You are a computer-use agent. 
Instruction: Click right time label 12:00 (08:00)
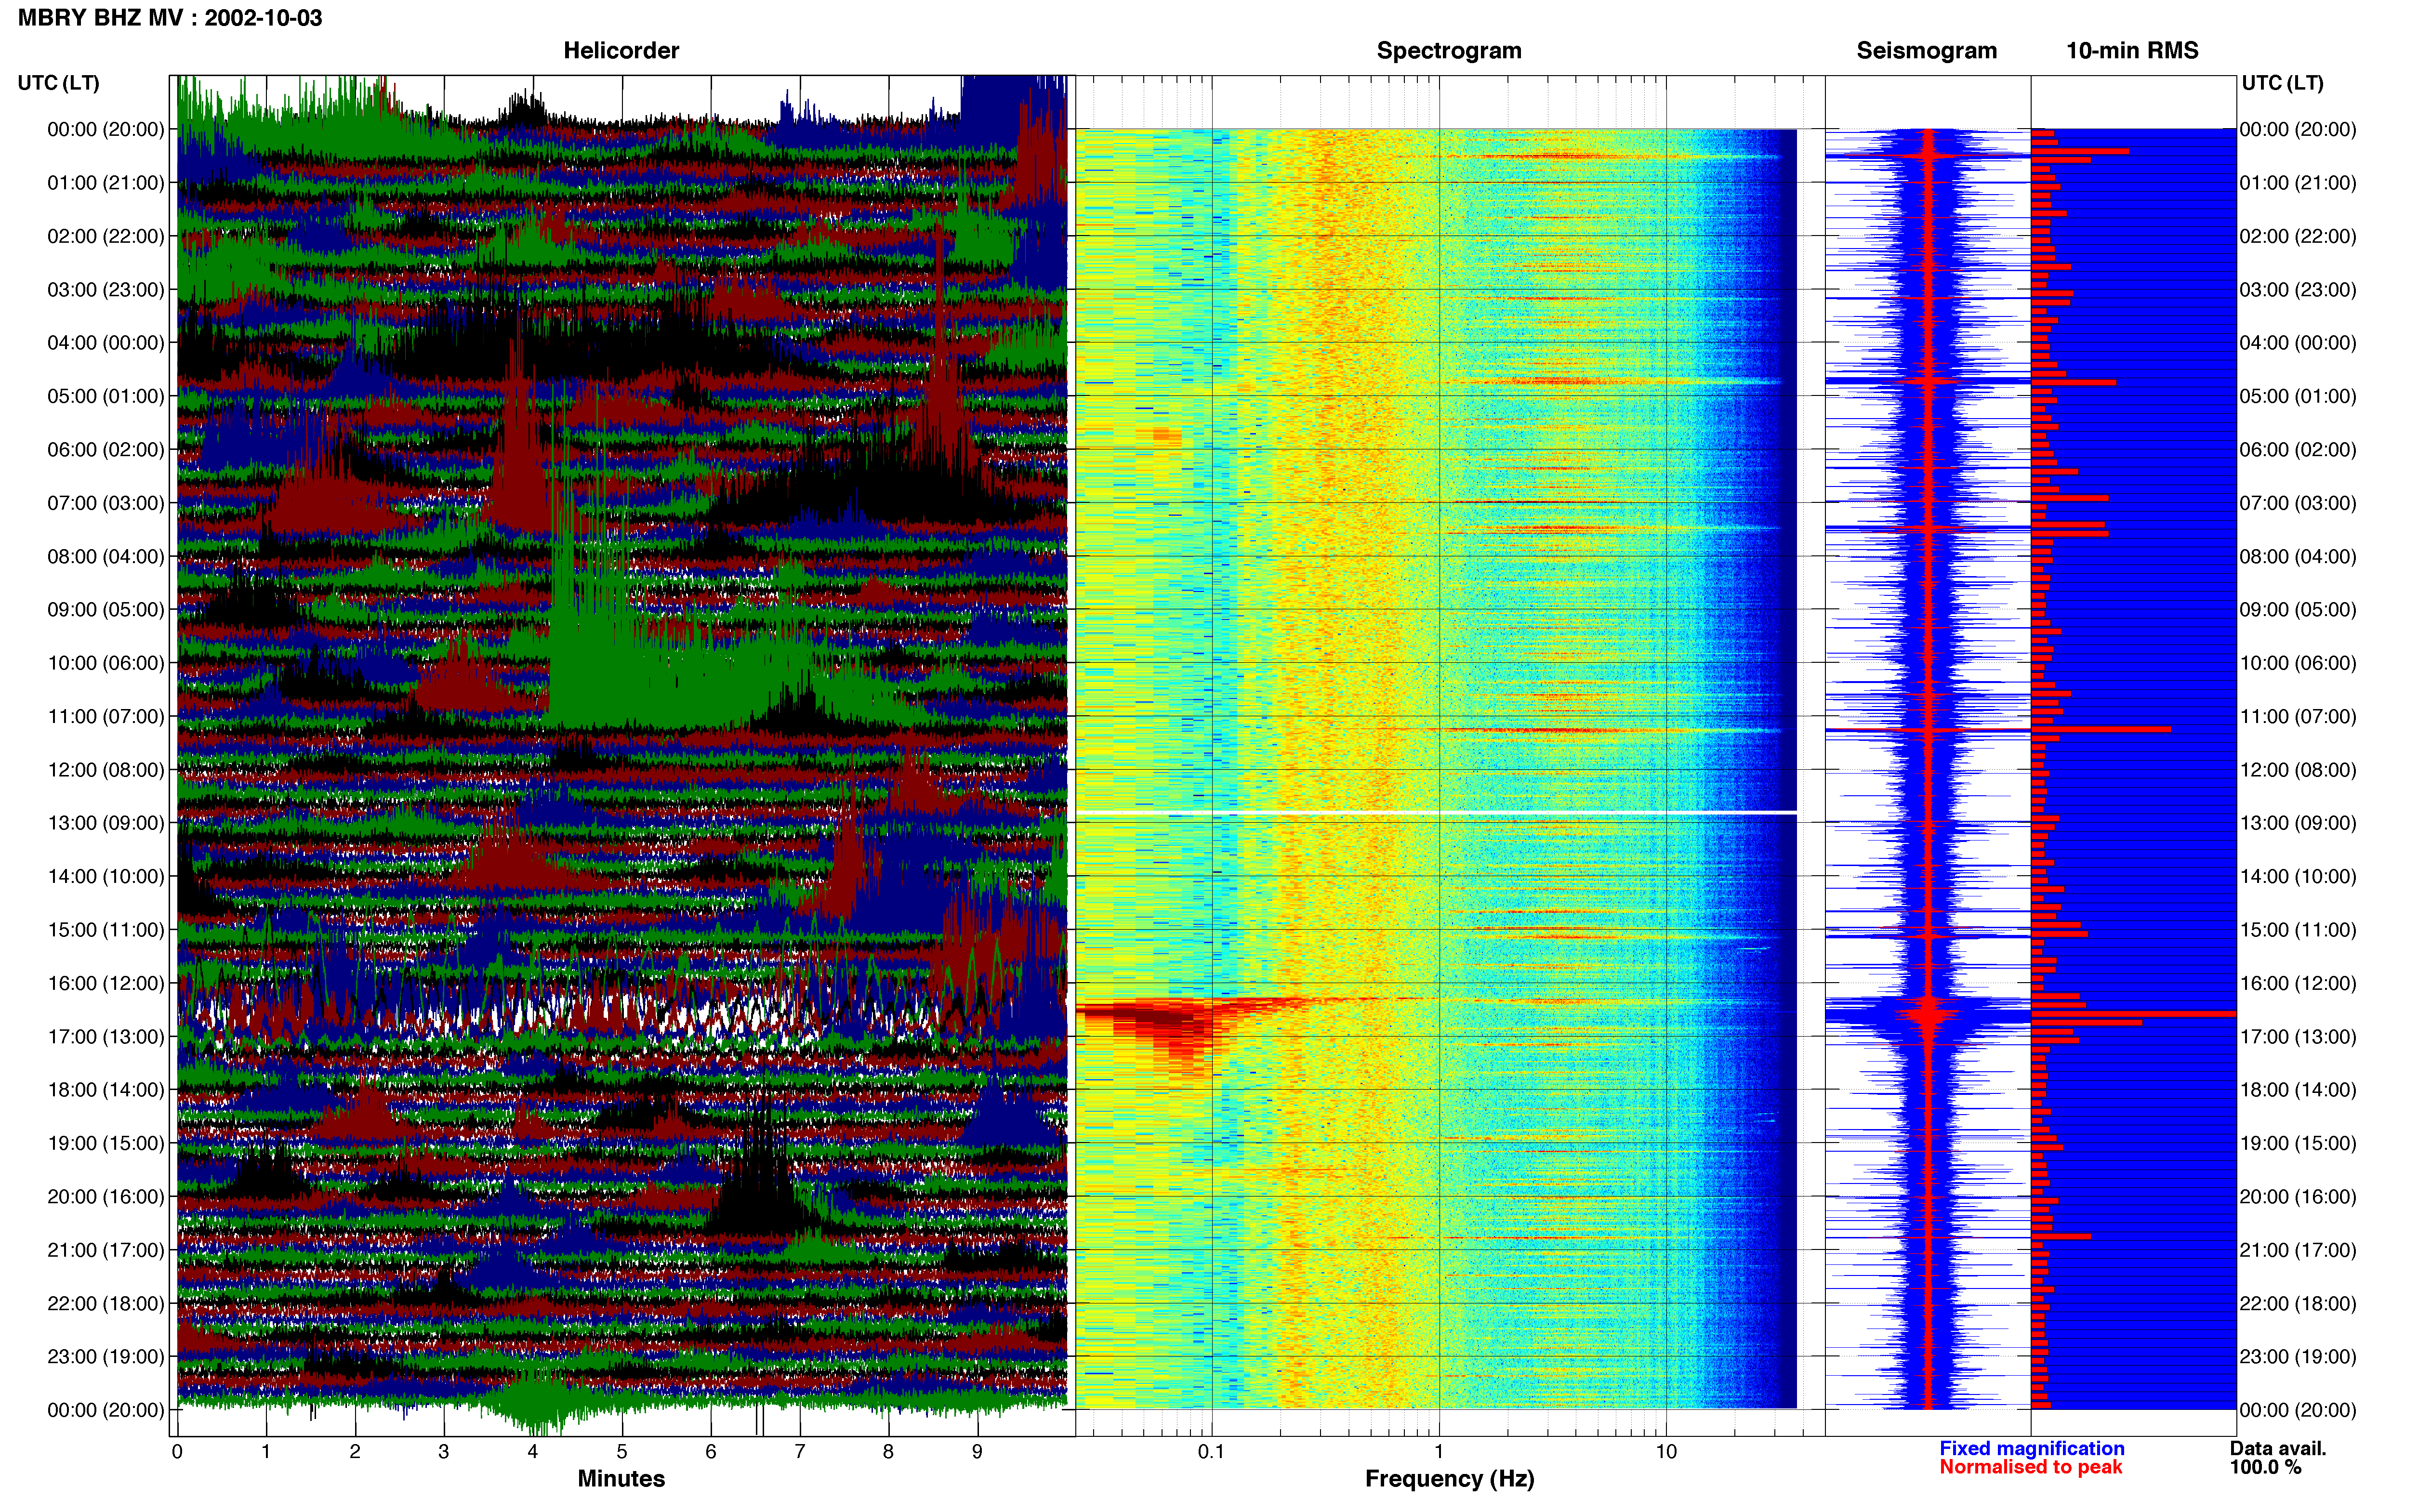point(2298,770)
